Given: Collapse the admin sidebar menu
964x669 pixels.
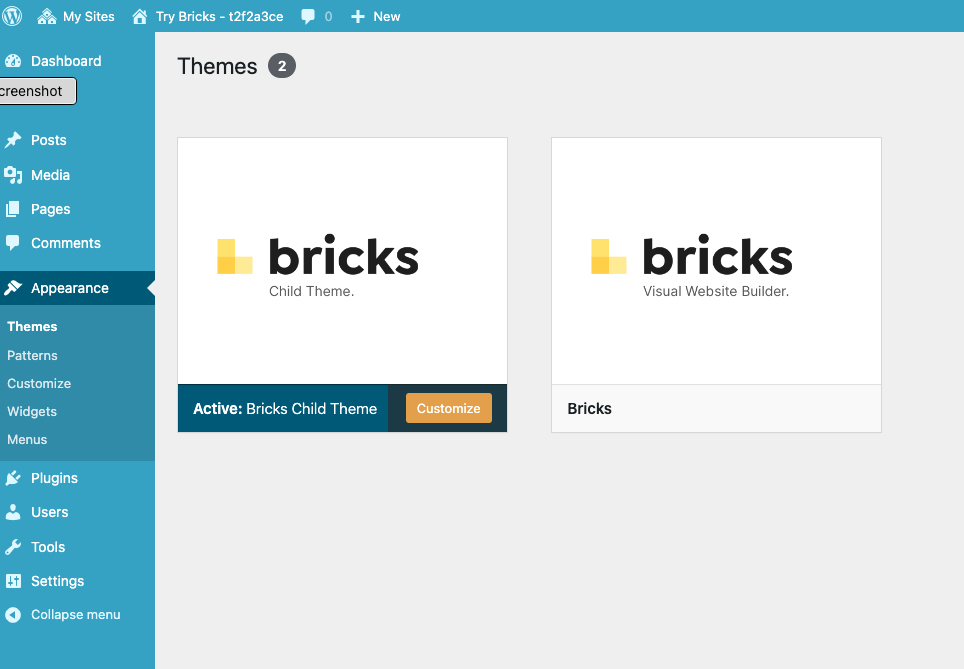Looking at the screenshot, I should 77,614.
